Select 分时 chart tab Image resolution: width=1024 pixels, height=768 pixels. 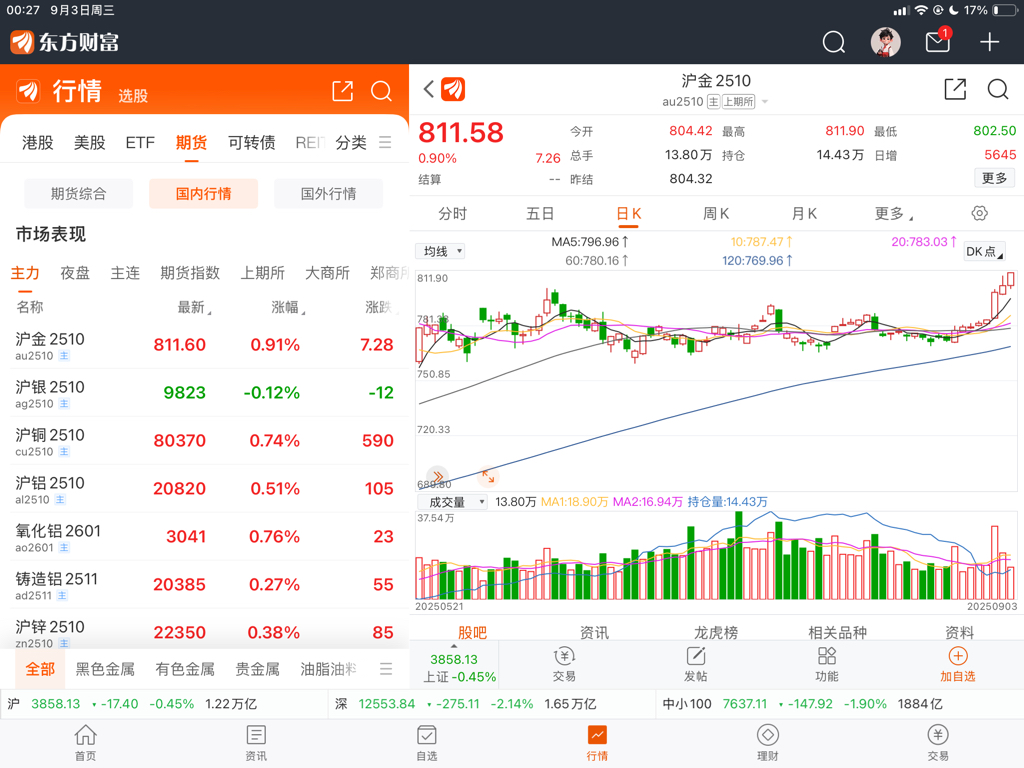(453, 214)
